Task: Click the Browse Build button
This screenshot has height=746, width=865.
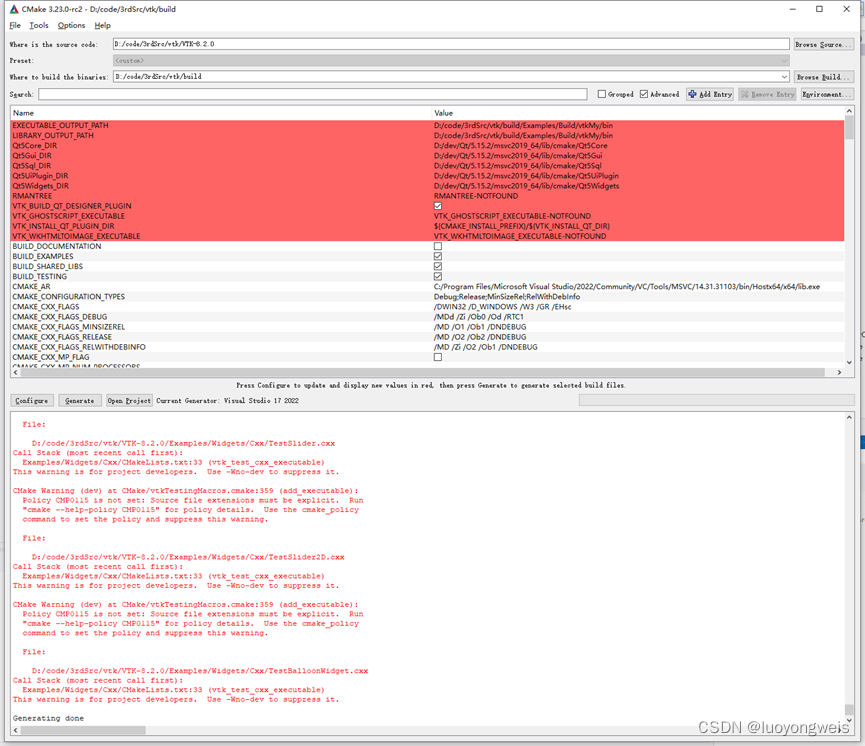Action: [822, 77]
